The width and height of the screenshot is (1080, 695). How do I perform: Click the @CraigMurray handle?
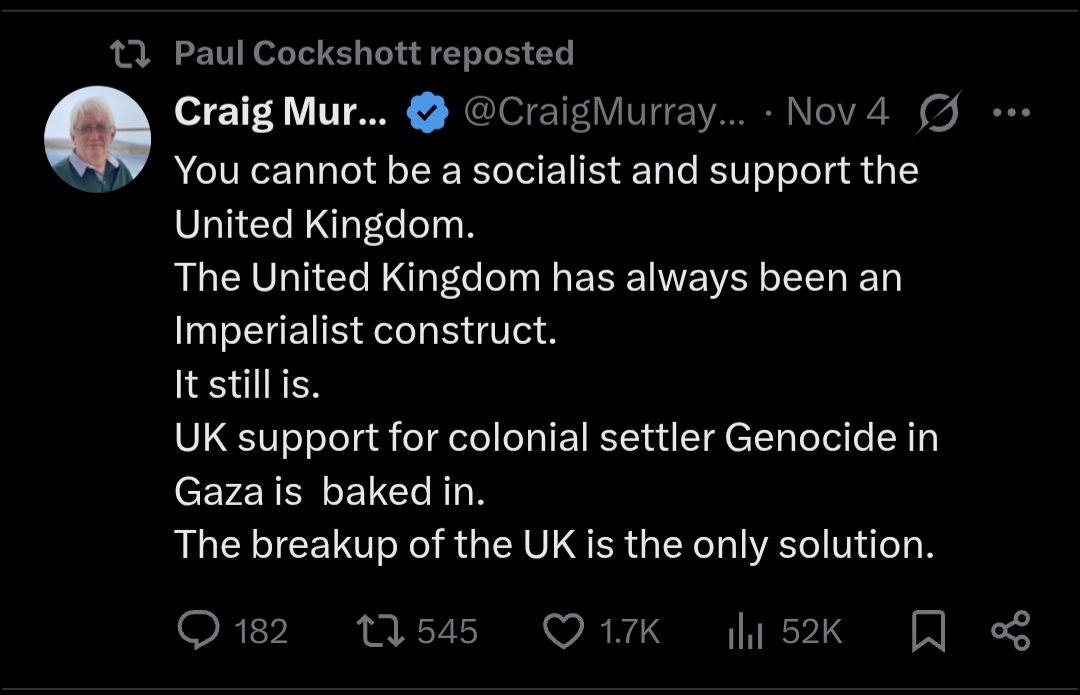(604, 113)
